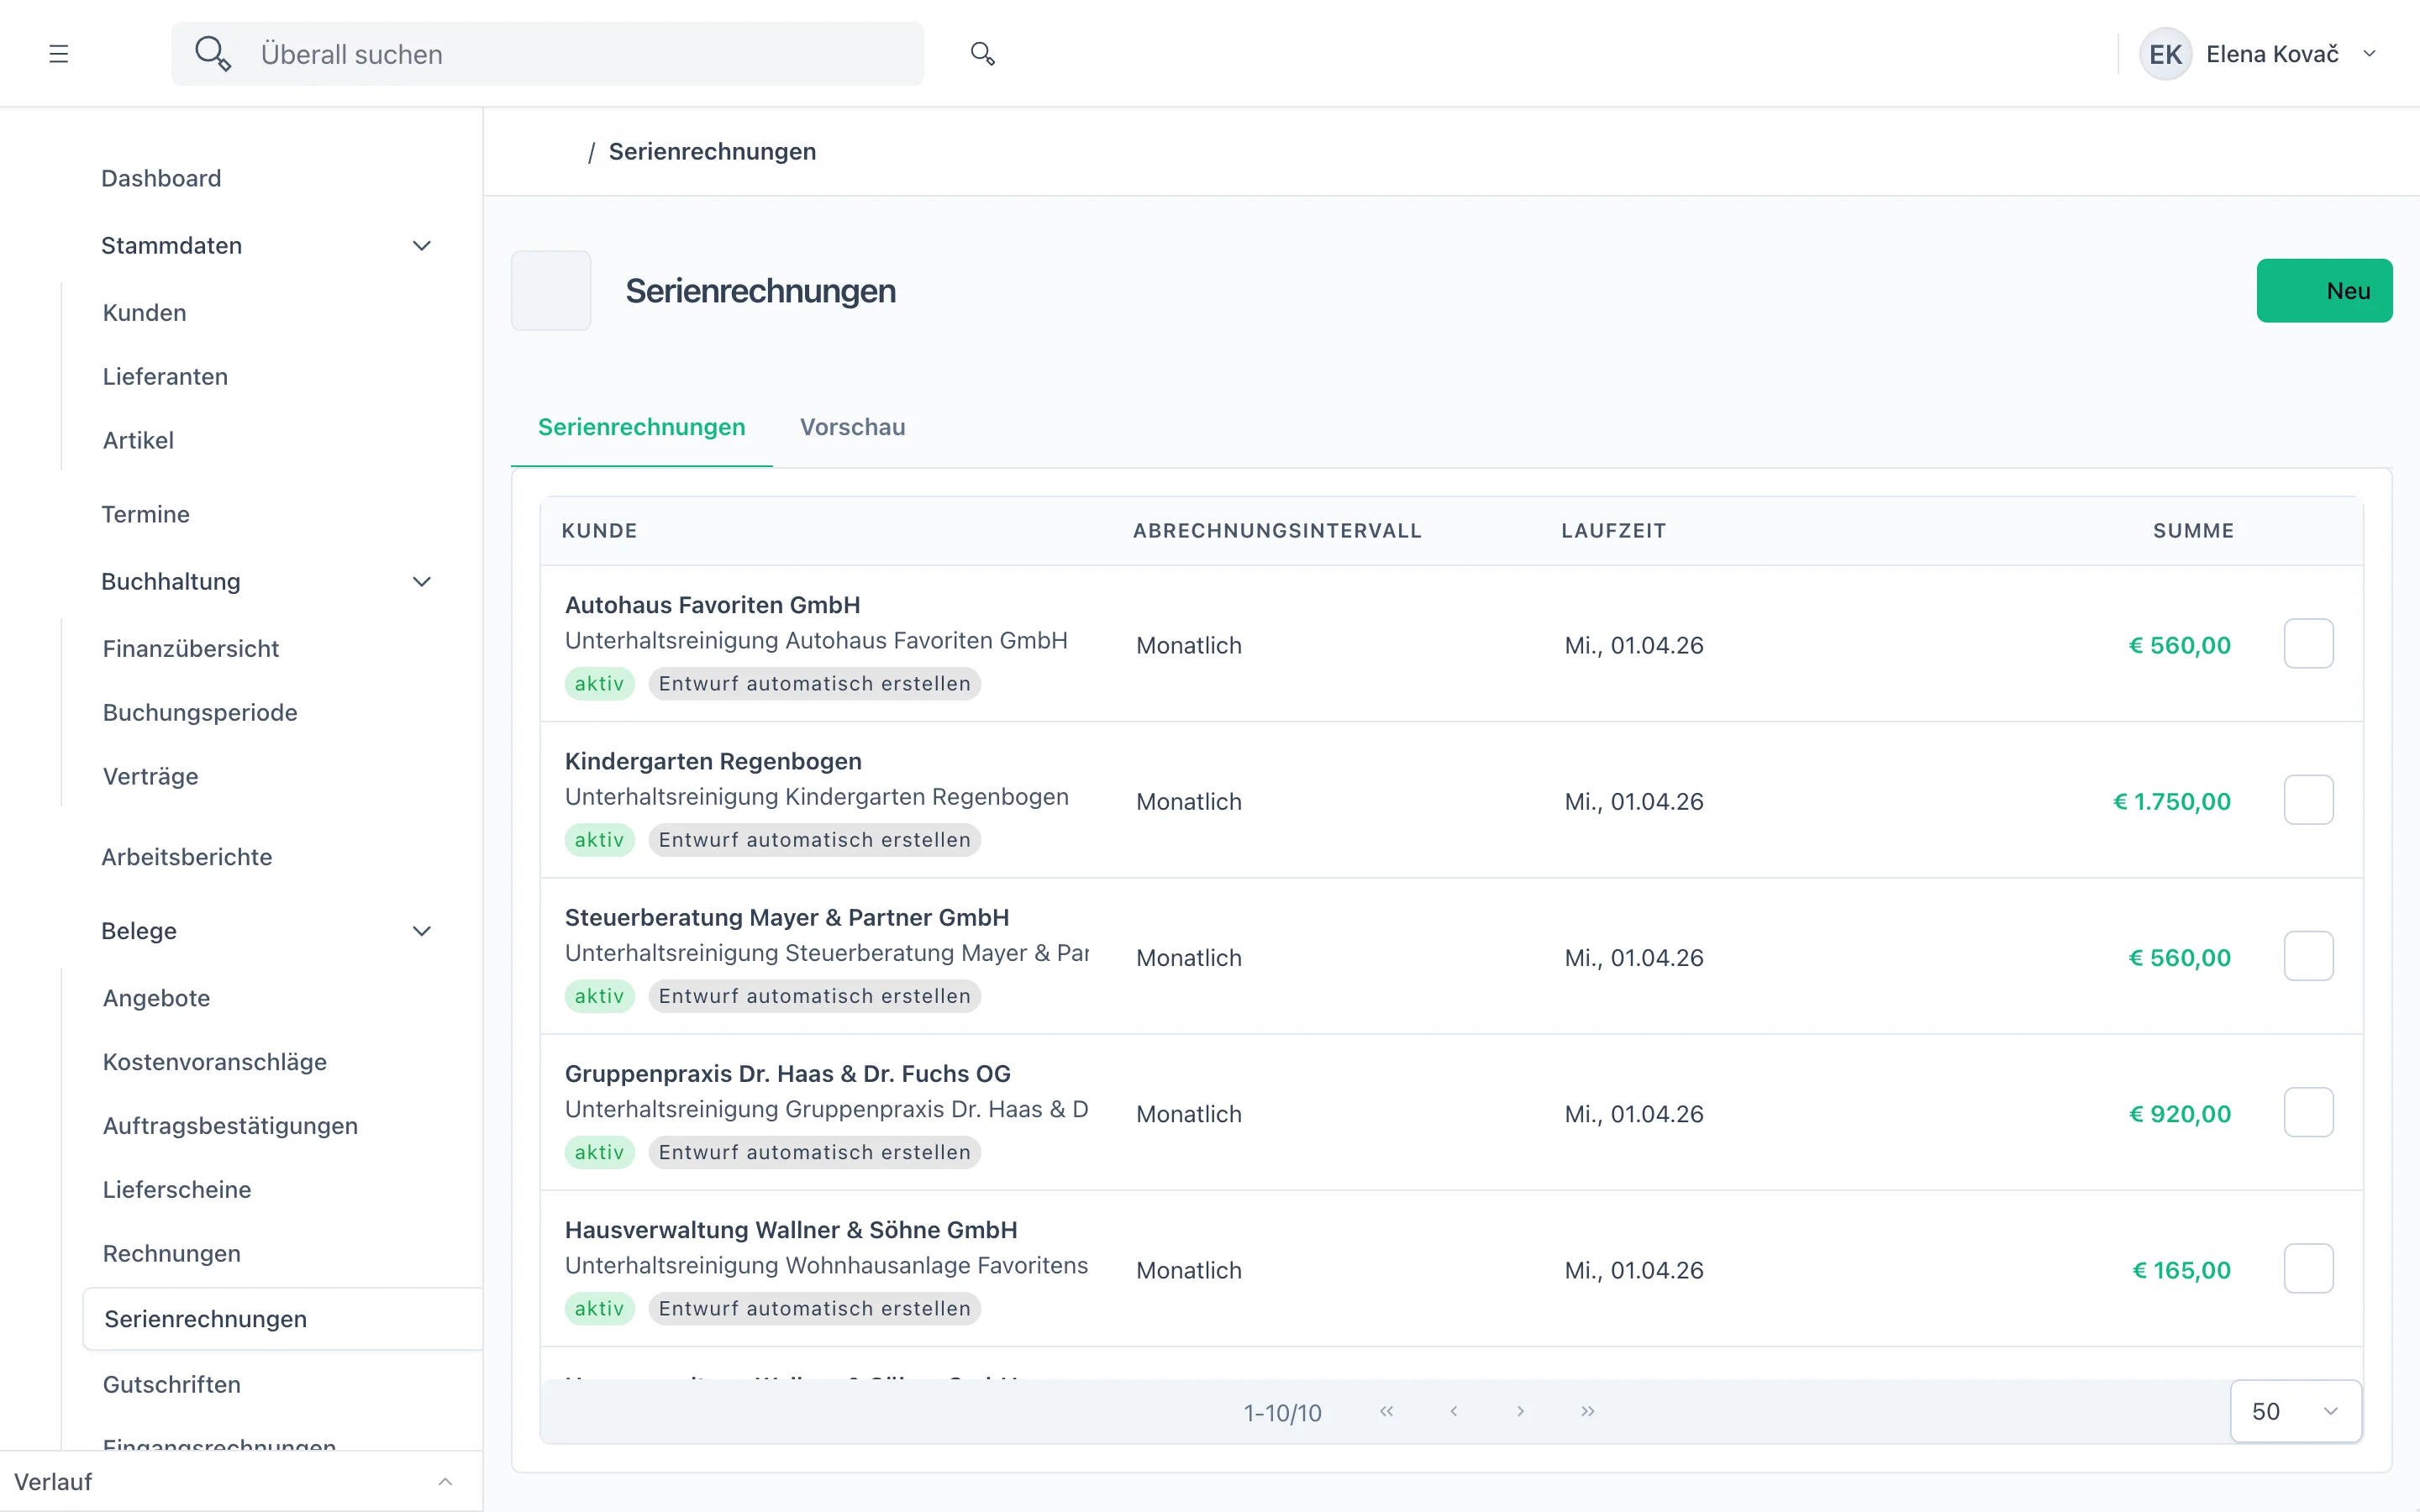Go to previous page of results
The height and width of the screenshot is (1512, 2420).
pyautogui.click(x=1454, y=1411)
